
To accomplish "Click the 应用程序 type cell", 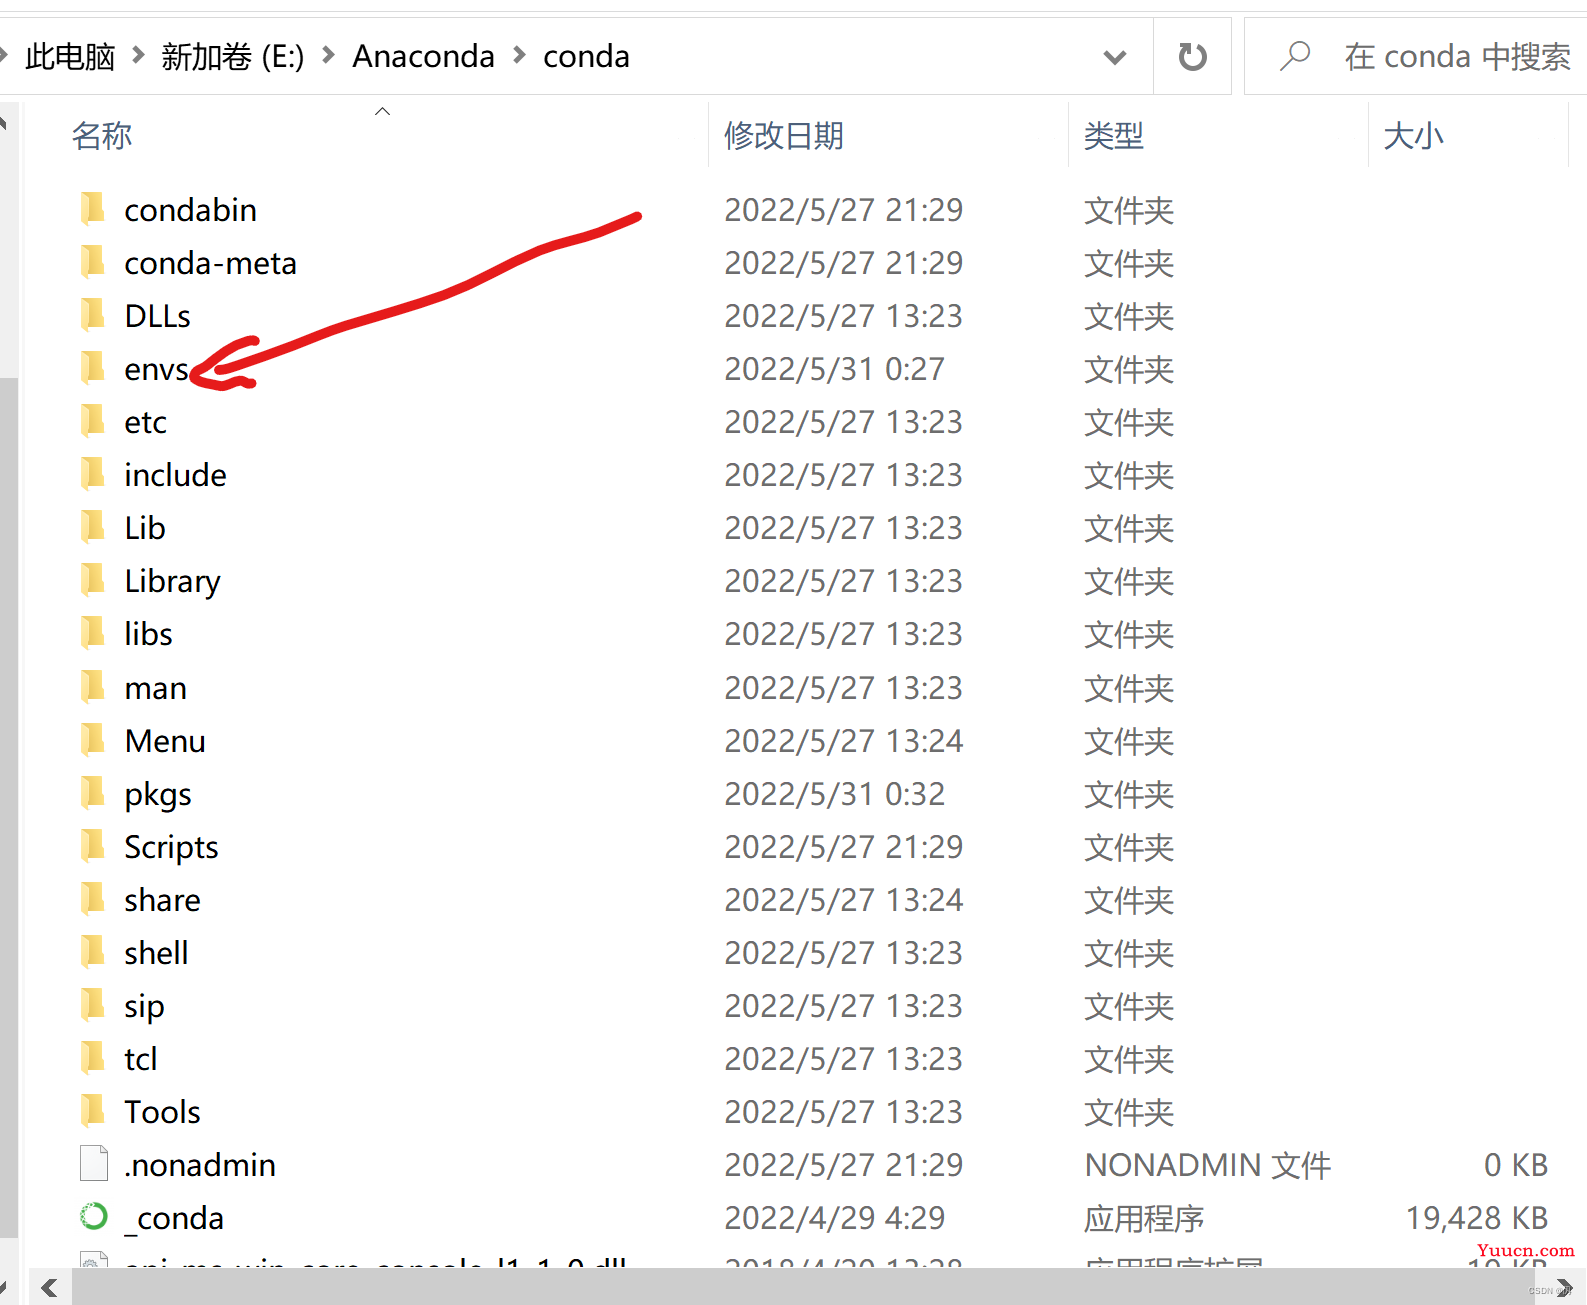I will 1144,1218.
